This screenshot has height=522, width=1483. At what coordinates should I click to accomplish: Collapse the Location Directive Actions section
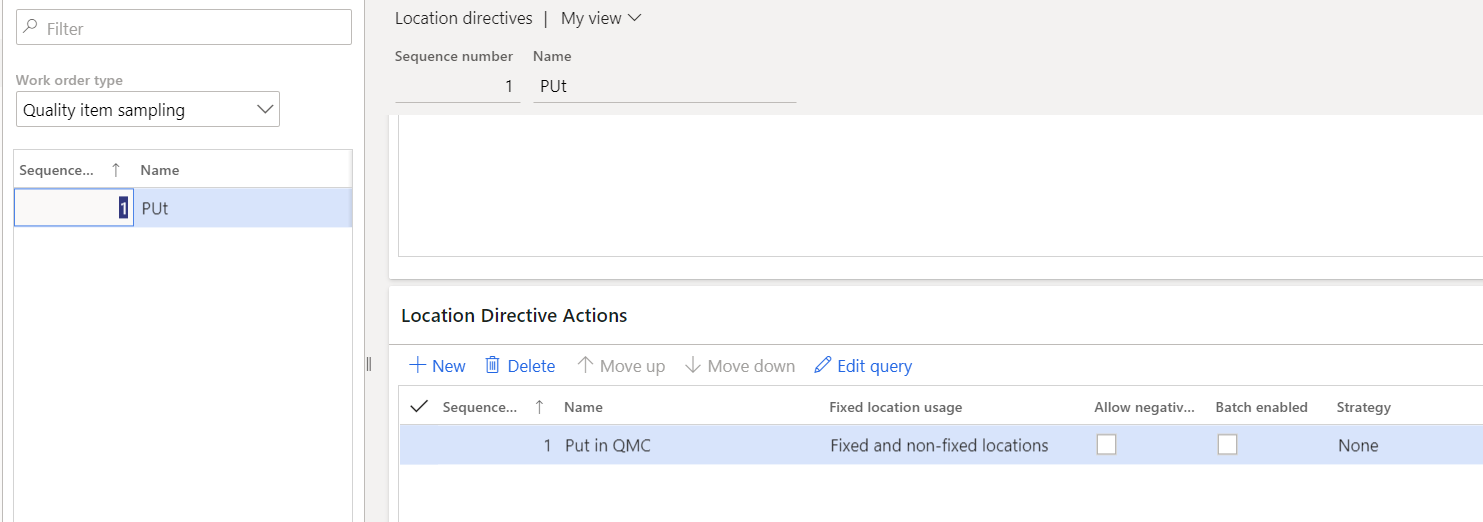(514, 316)
